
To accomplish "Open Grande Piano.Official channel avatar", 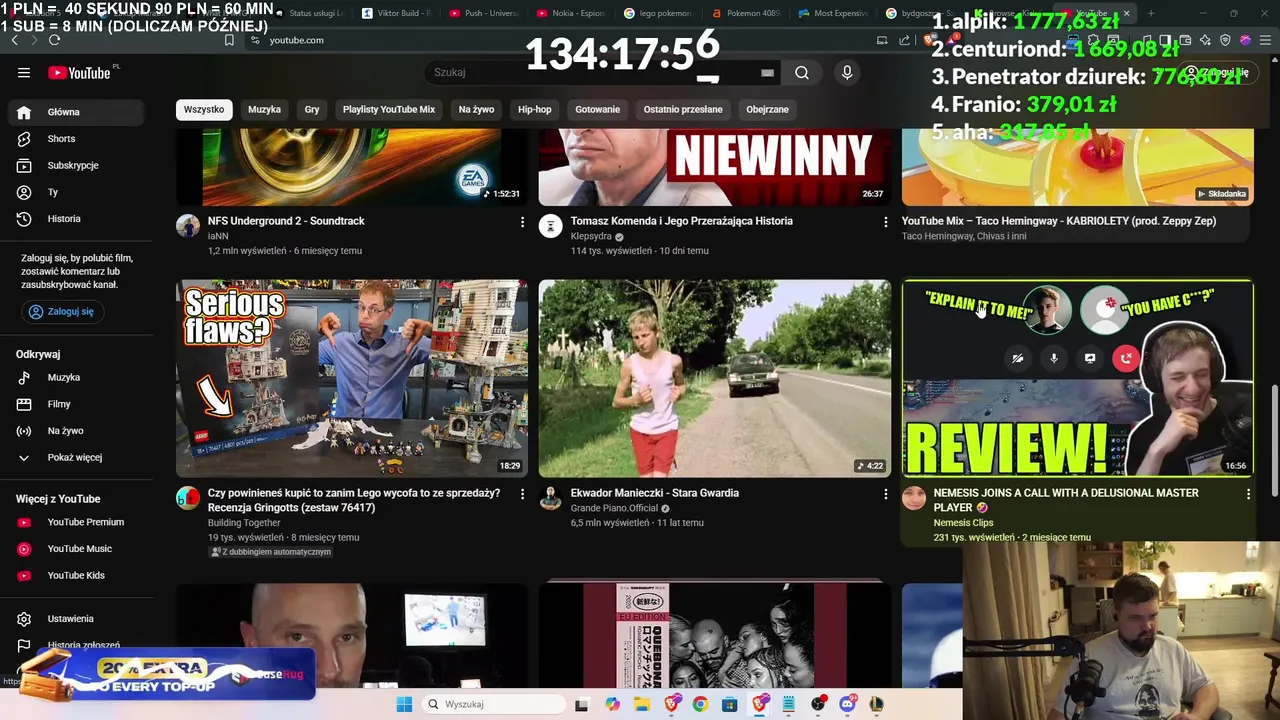I will 551,498.
